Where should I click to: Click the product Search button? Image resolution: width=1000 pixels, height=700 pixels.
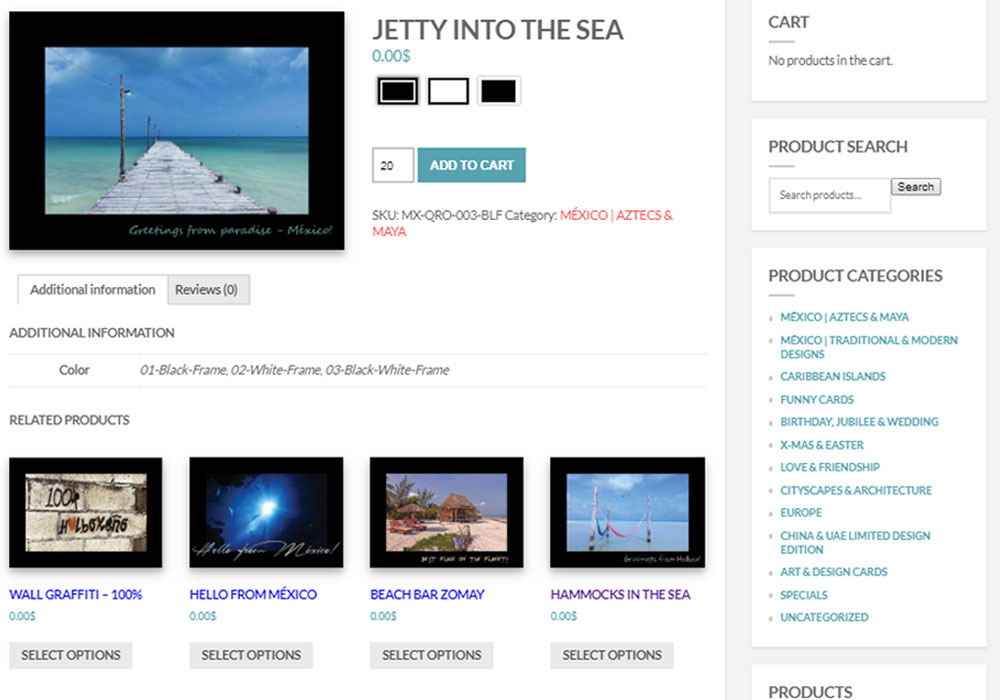click(x=916, y=187)
